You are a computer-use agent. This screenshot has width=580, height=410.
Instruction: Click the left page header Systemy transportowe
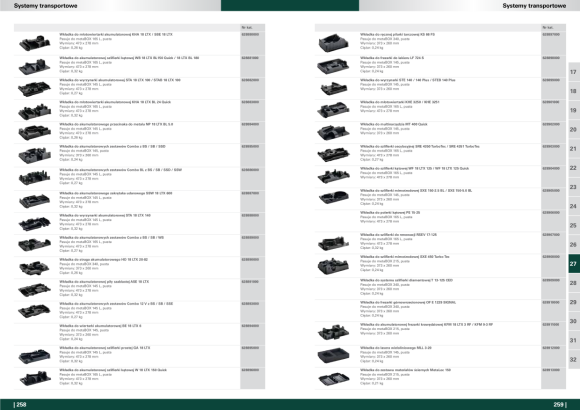(45, 6)
